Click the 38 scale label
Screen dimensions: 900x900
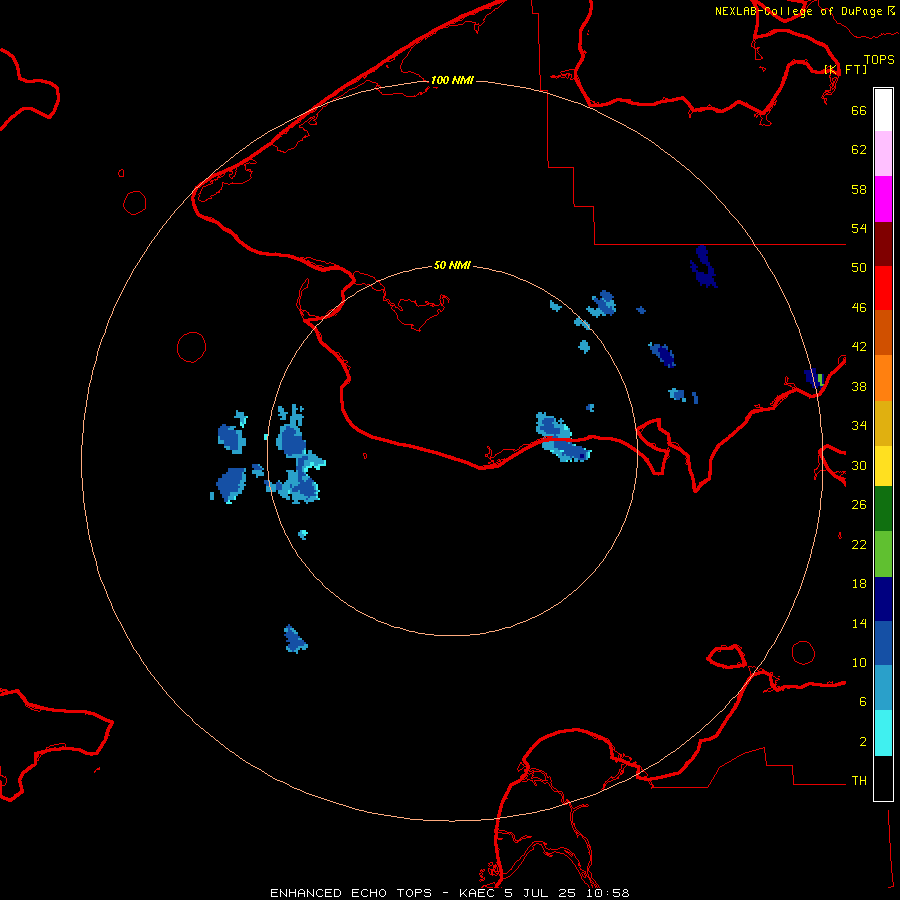pos(859,386)
